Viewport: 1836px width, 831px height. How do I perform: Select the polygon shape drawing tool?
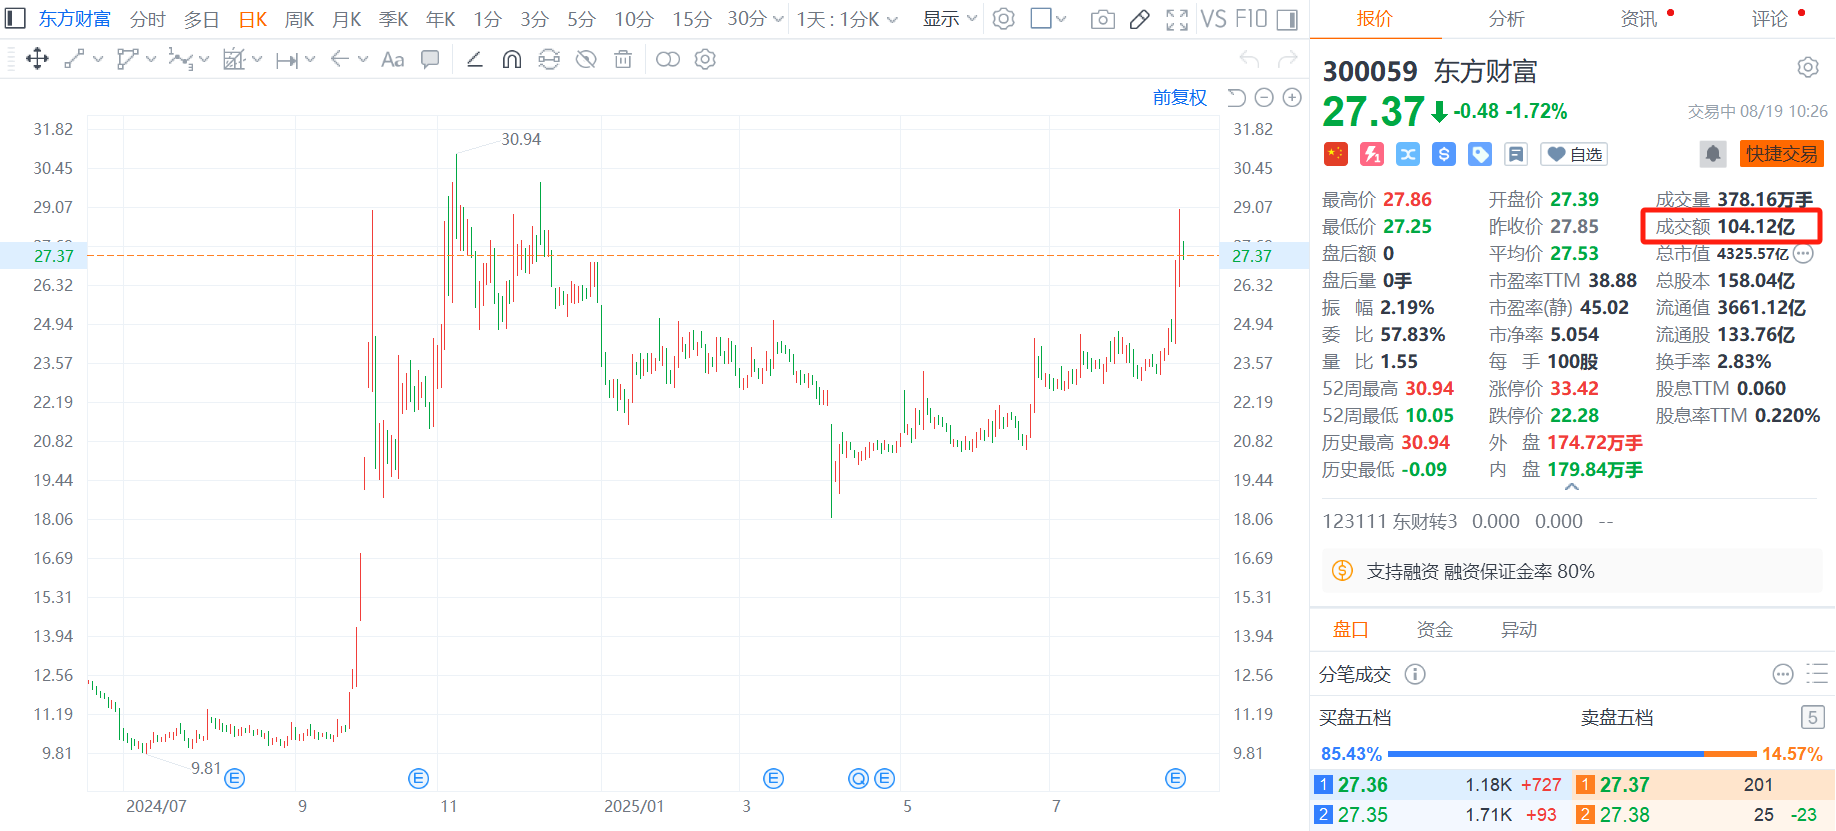click(x=127, y=59)
